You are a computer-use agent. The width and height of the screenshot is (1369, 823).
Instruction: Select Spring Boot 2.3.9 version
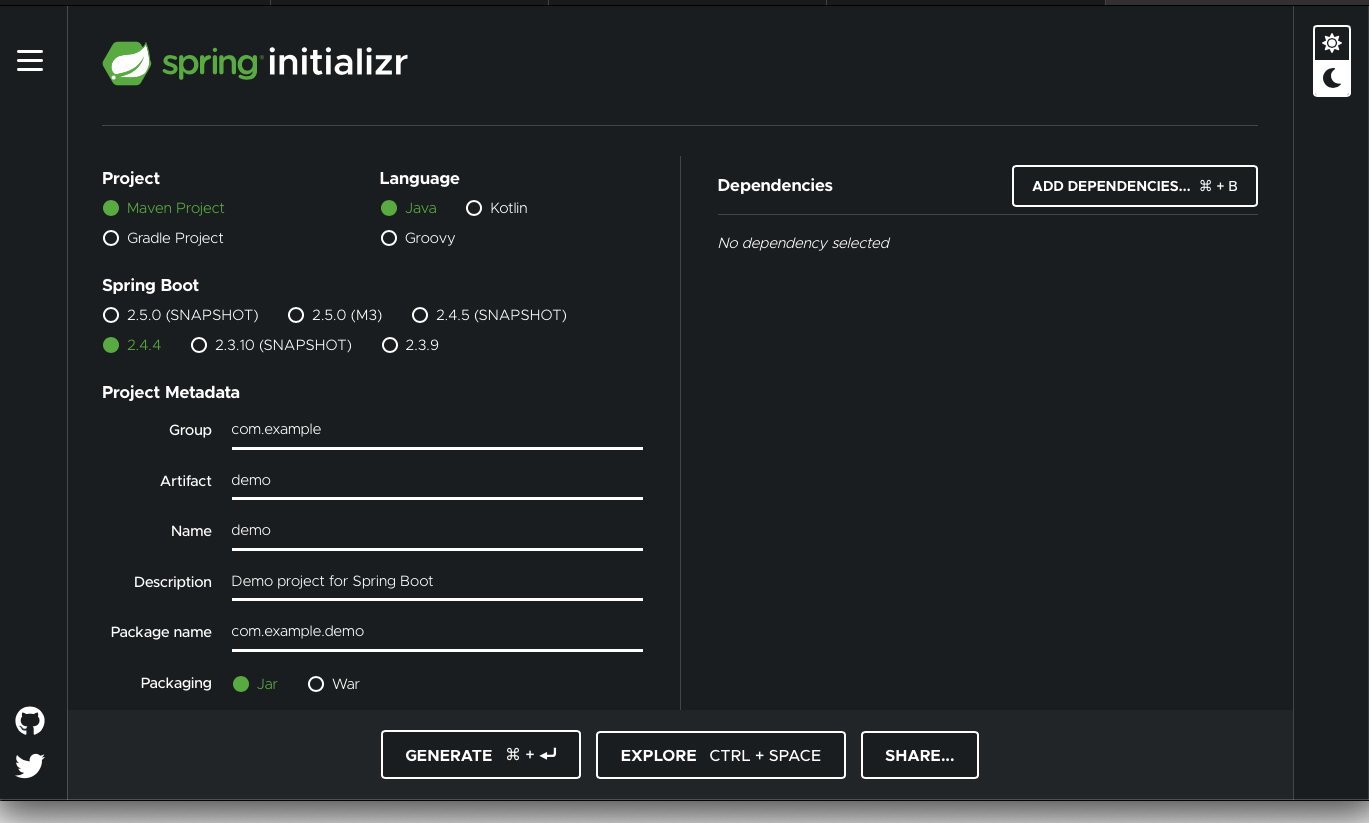tap(410, 345)
